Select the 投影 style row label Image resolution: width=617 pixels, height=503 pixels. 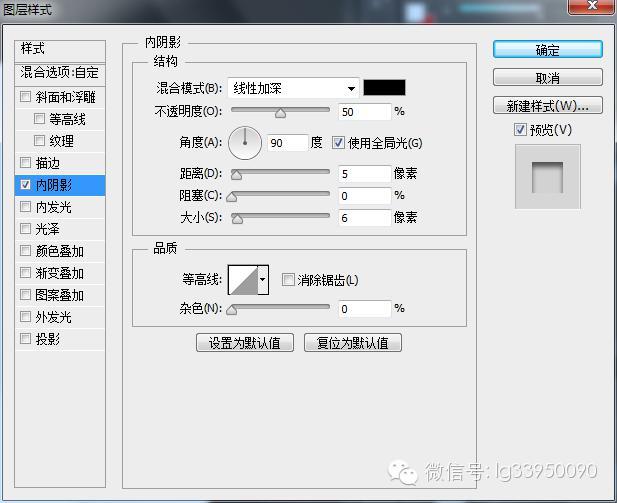(48, 339)
